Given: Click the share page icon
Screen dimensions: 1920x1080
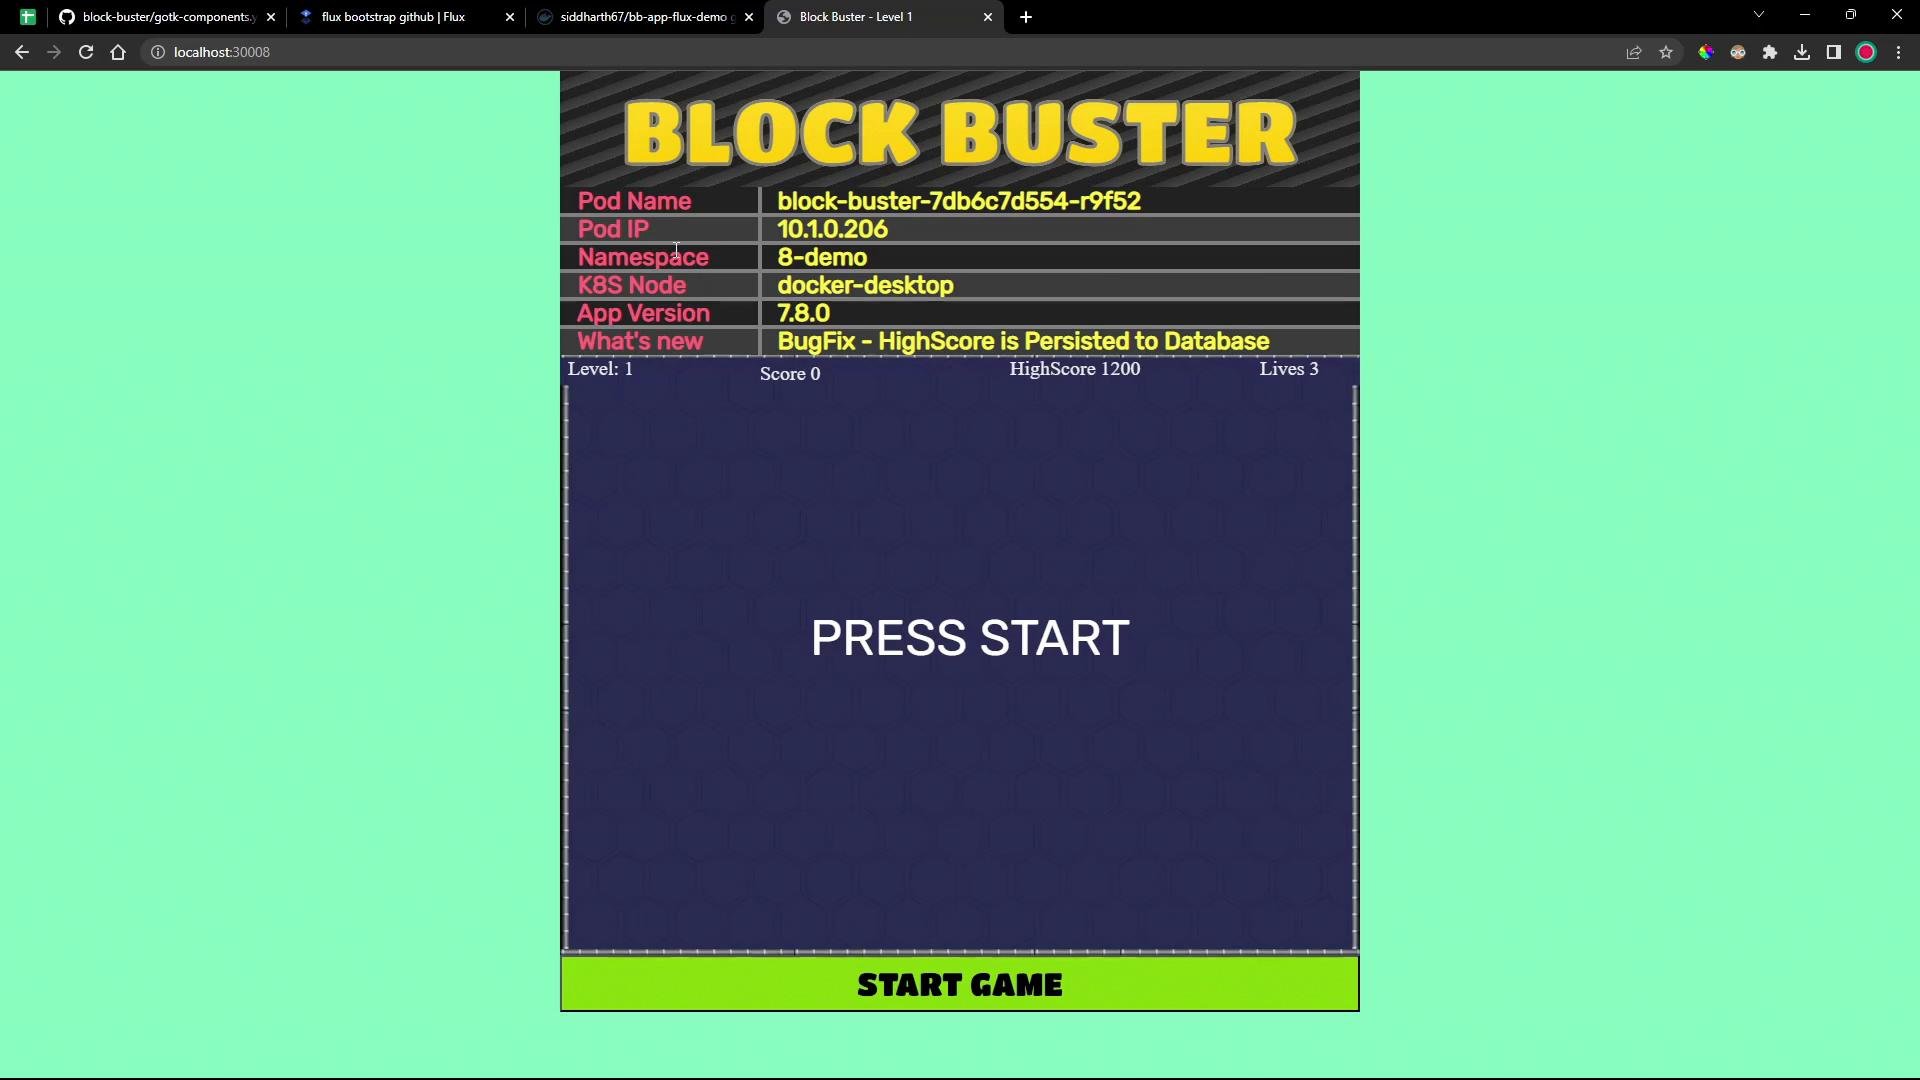Looking at the screenshot, I should (x=1634, y=52).
